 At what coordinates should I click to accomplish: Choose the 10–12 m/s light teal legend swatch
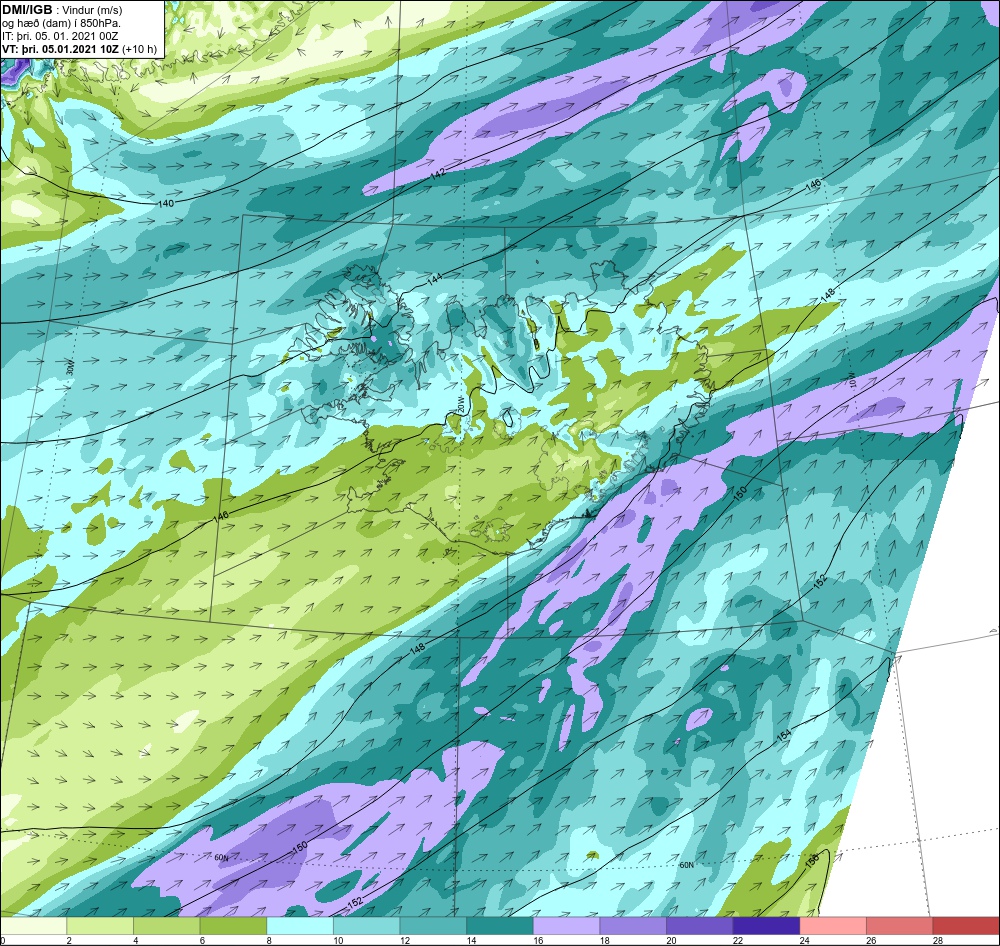coord(366,926)
